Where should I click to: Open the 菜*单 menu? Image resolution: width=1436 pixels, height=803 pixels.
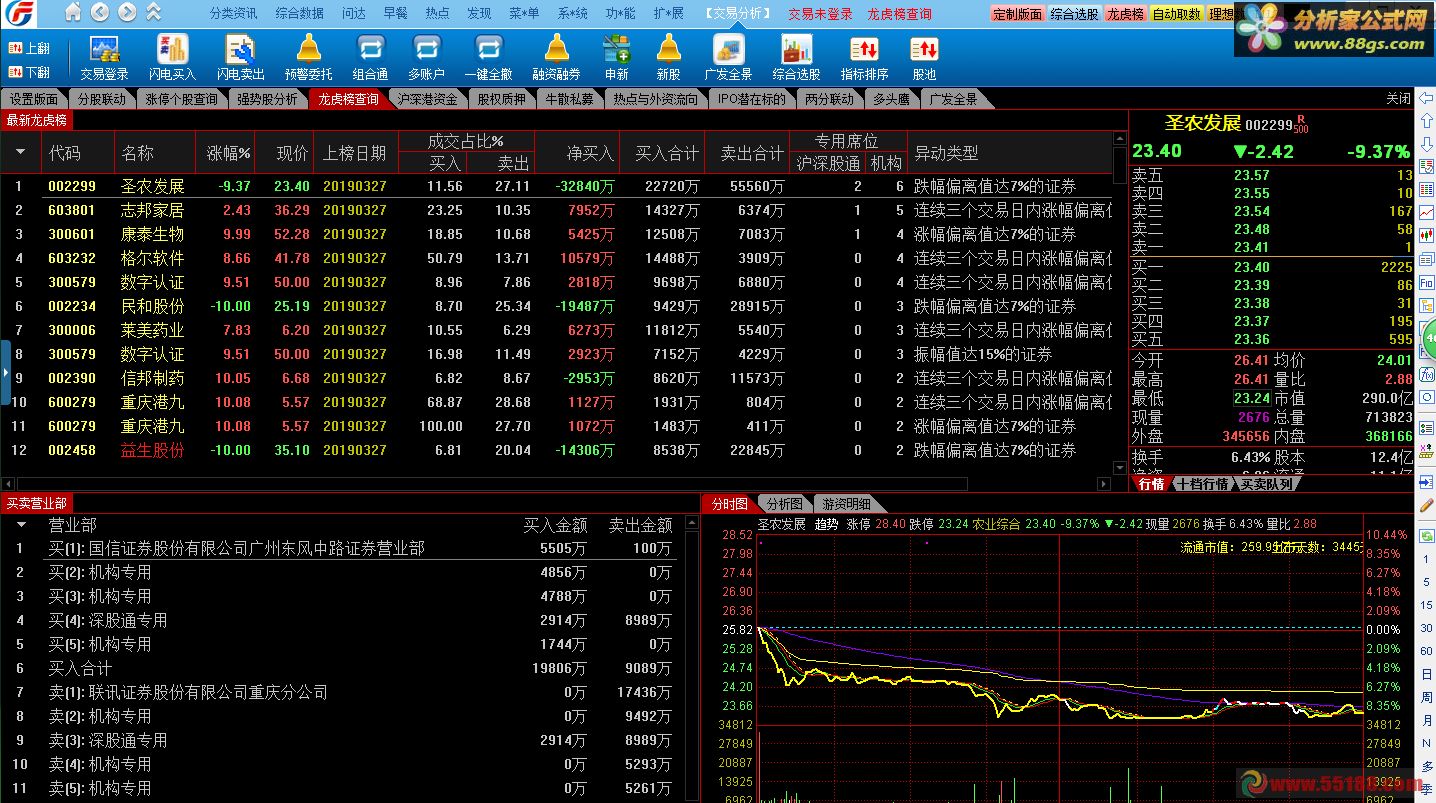click(x=524, y=13)
